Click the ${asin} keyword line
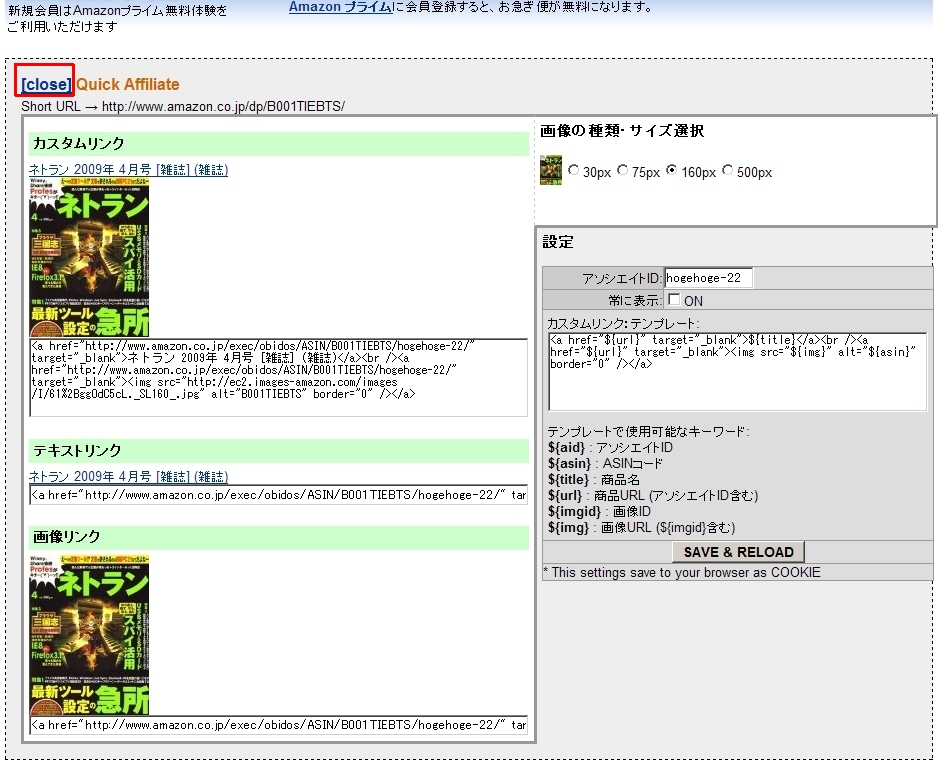This screenshot has height=765, width=938. click(605, 464)
